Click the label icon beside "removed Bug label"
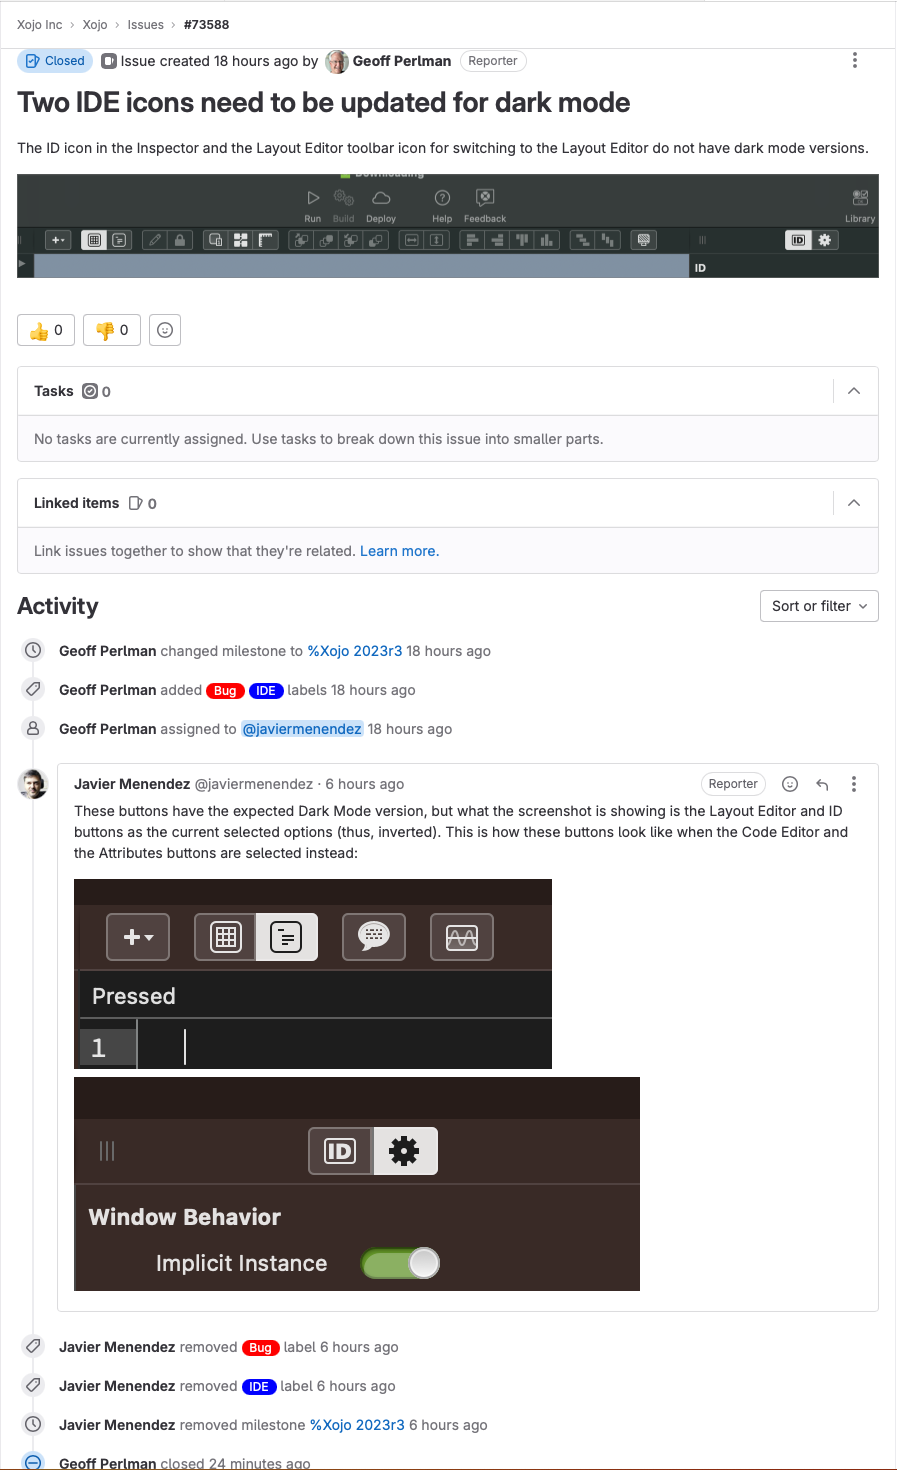Screen dimensions: 897x1470 click(x=33, y=1347)
